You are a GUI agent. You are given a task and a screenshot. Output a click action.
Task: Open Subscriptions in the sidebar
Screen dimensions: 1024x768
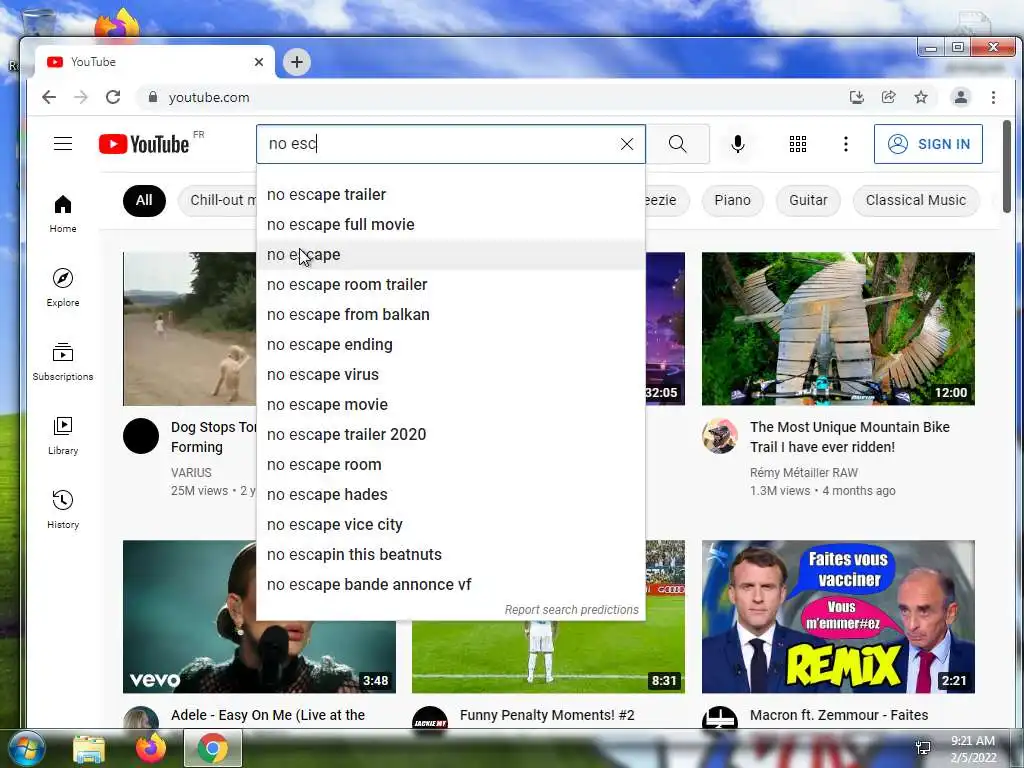63,362
